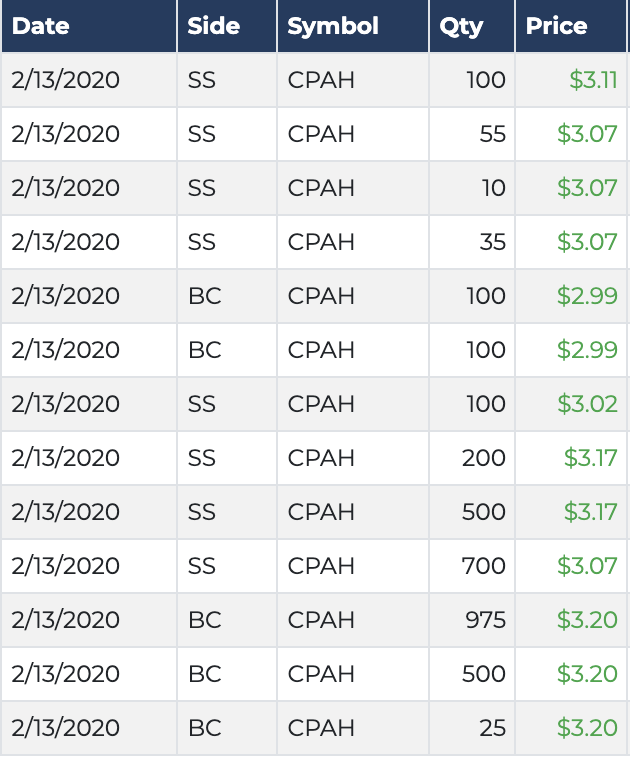Click the $3.02 price cell
Image resolution: width=630 pixels, height=762 pixels.
[587, 404]
